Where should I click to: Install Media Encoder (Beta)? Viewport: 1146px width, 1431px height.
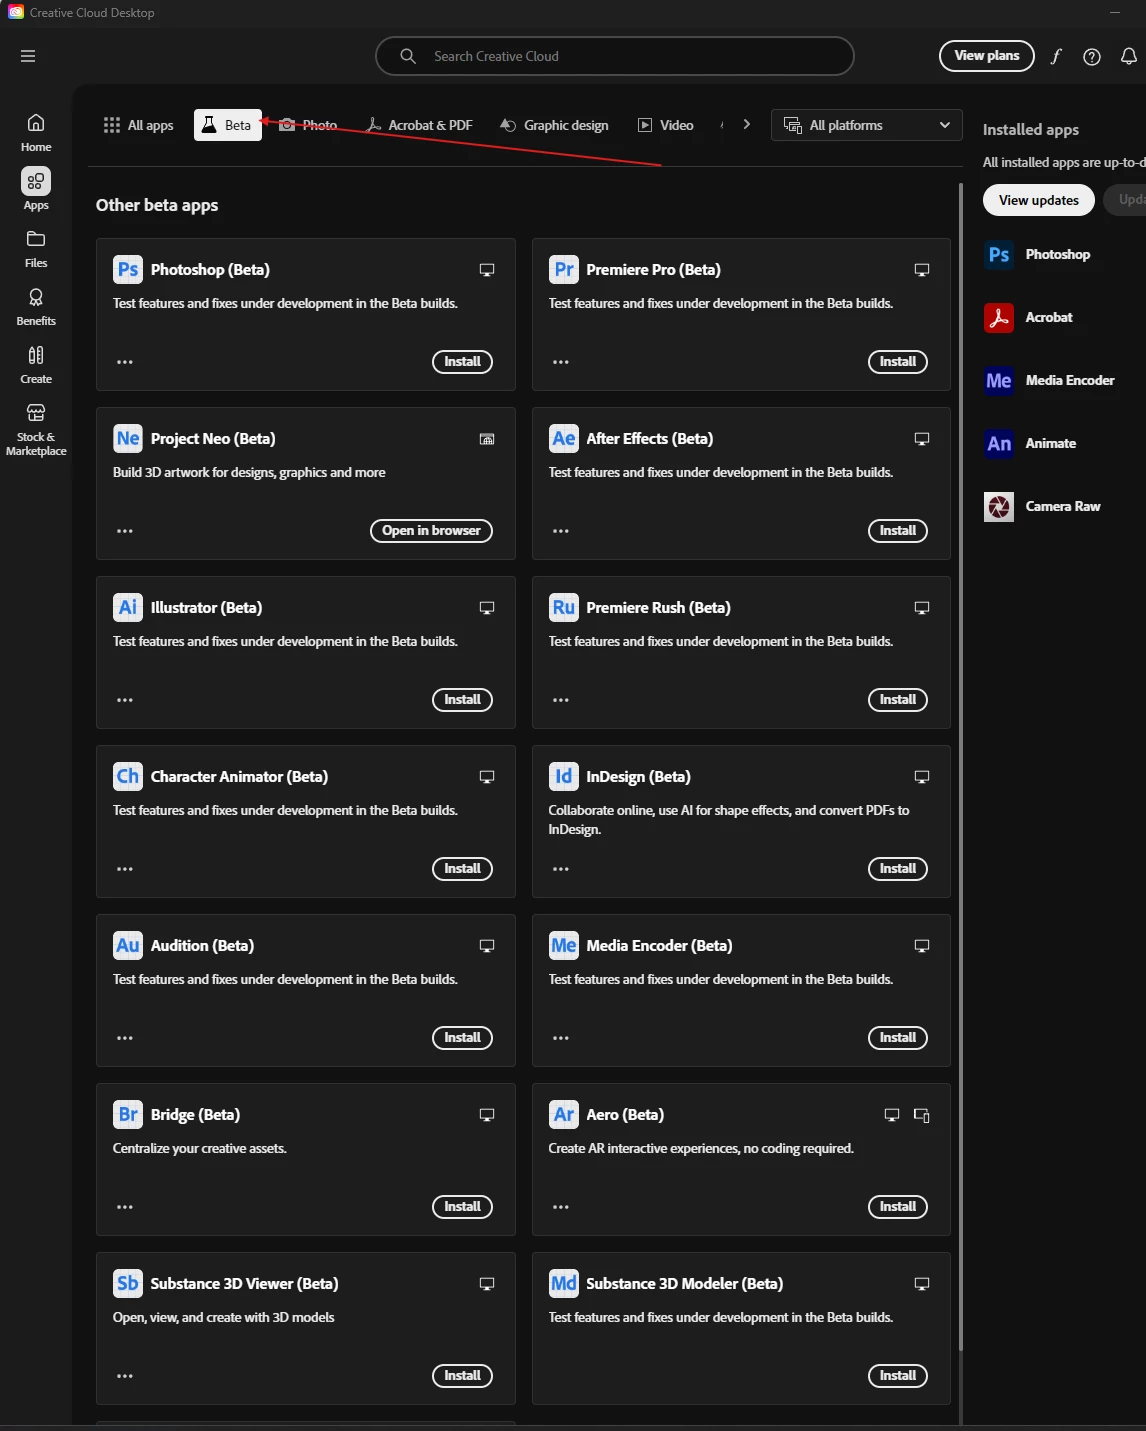898,1038
